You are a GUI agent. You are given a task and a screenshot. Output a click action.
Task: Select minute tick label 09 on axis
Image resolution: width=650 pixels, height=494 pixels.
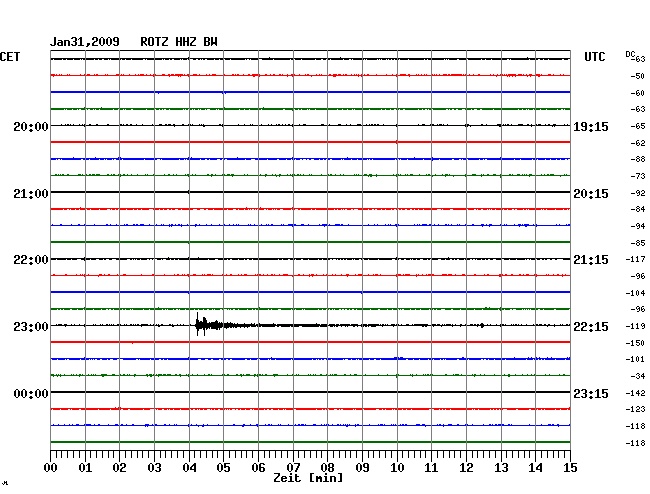(x=362, y=468)
